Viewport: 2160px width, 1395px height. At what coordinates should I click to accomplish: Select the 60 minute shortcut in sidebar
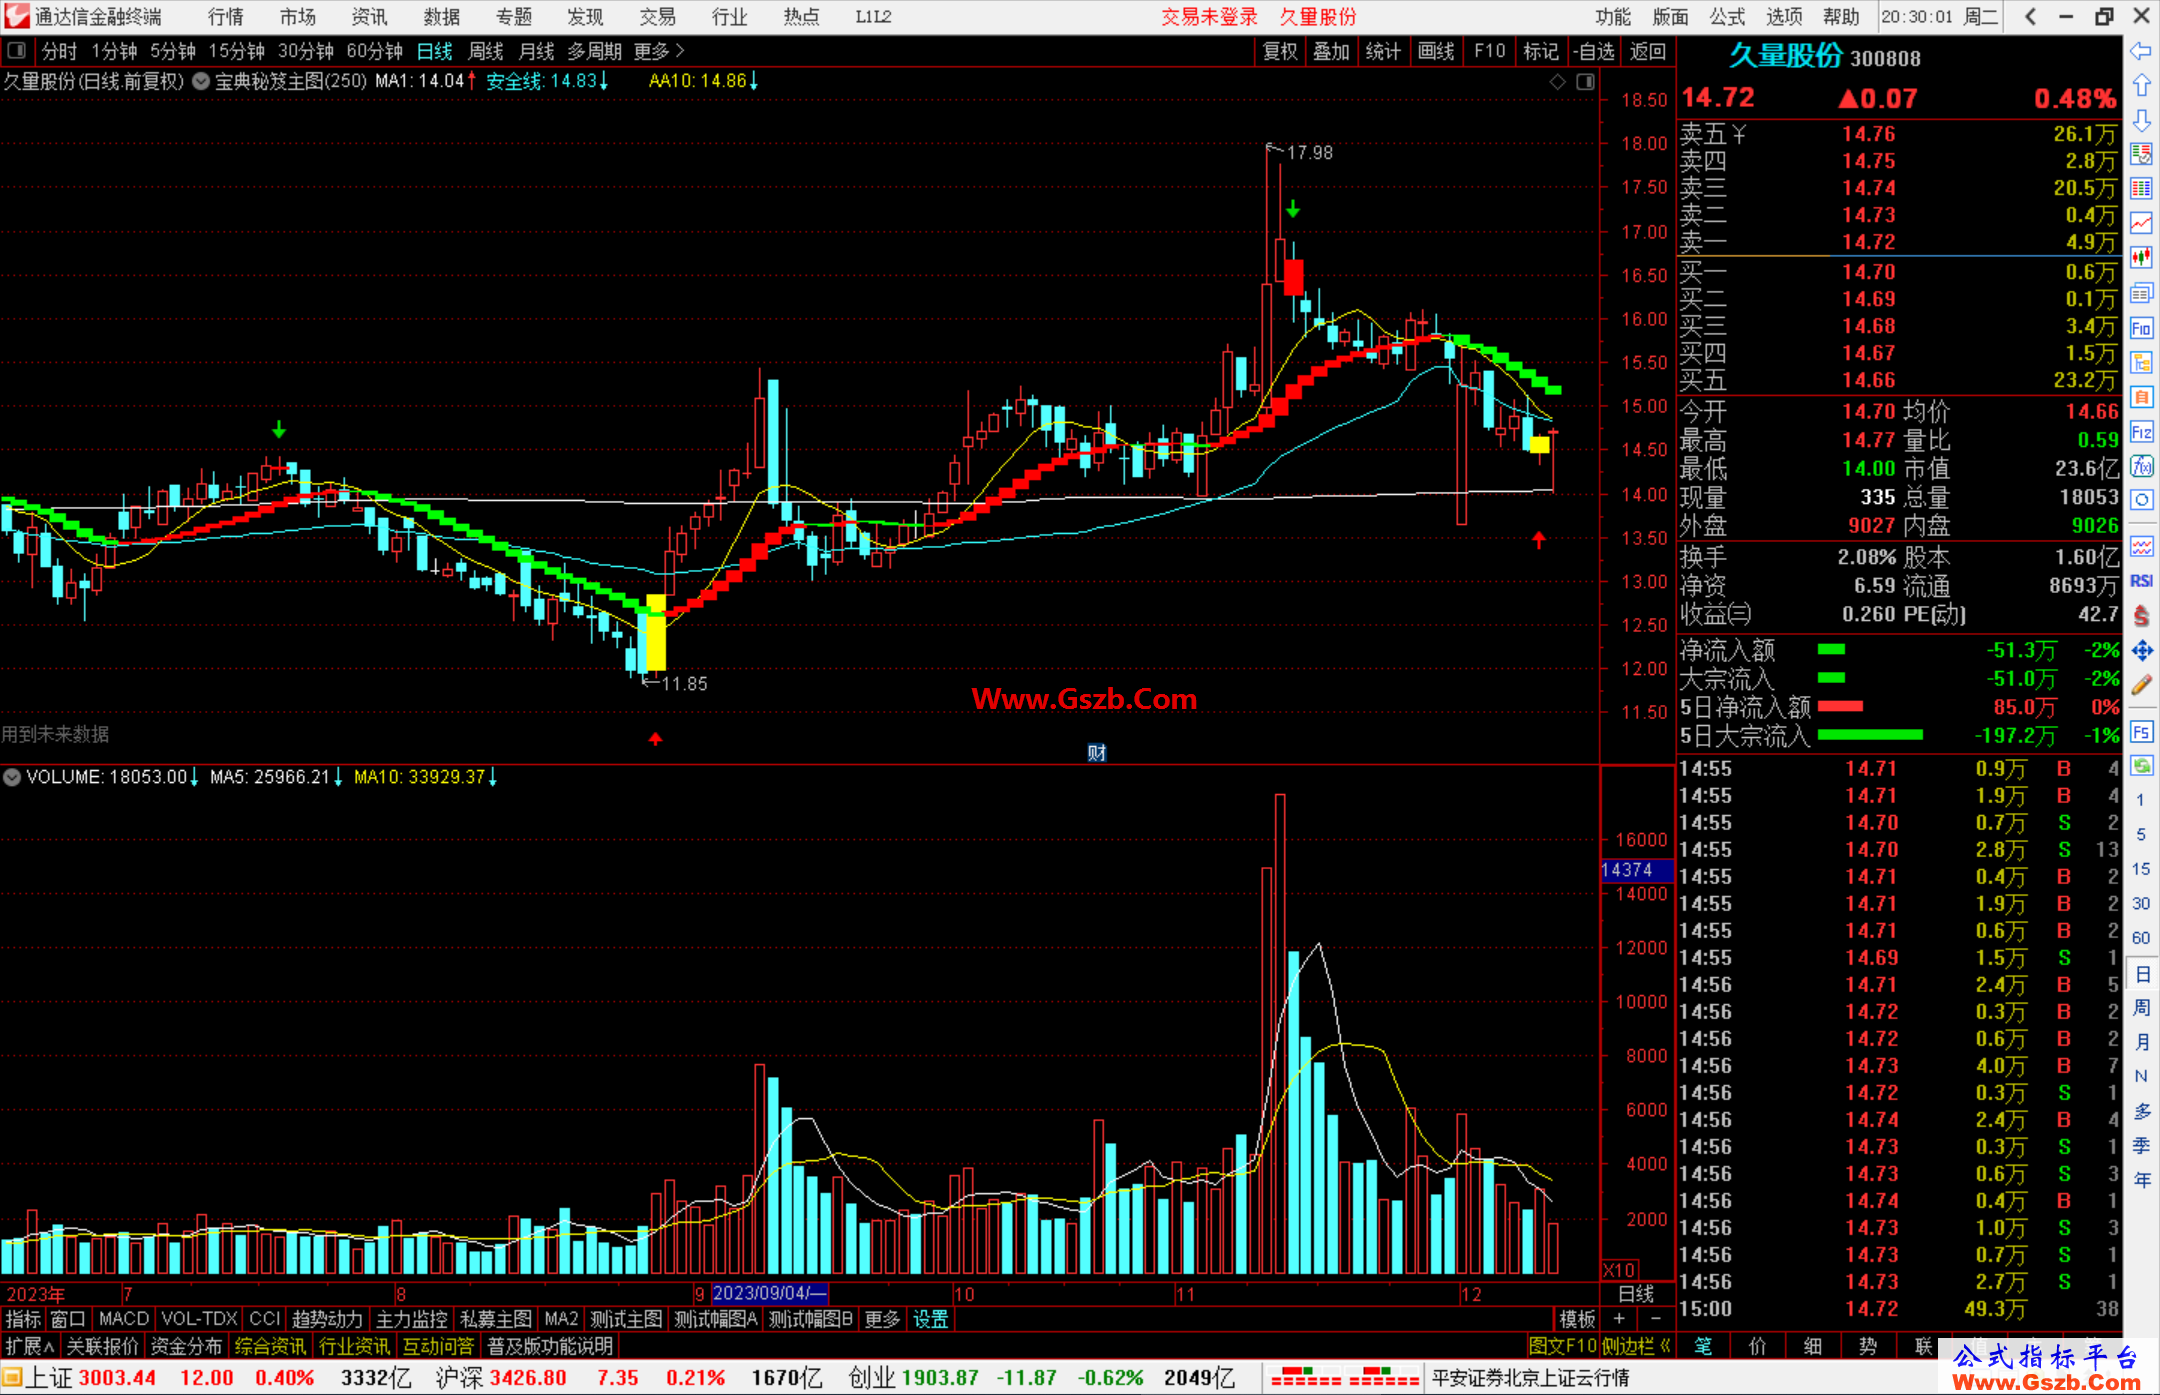[2141, 938]
